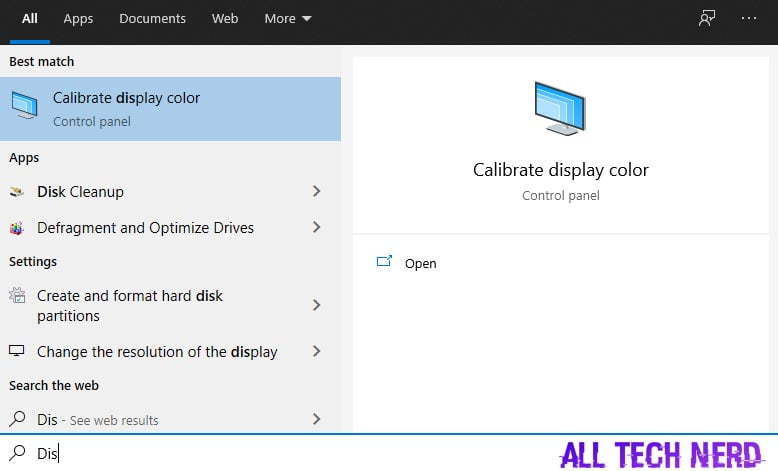This screenshot has width=778, height=471.
Task: Click Calibrate display color title in preview
Action: (561, 170)
